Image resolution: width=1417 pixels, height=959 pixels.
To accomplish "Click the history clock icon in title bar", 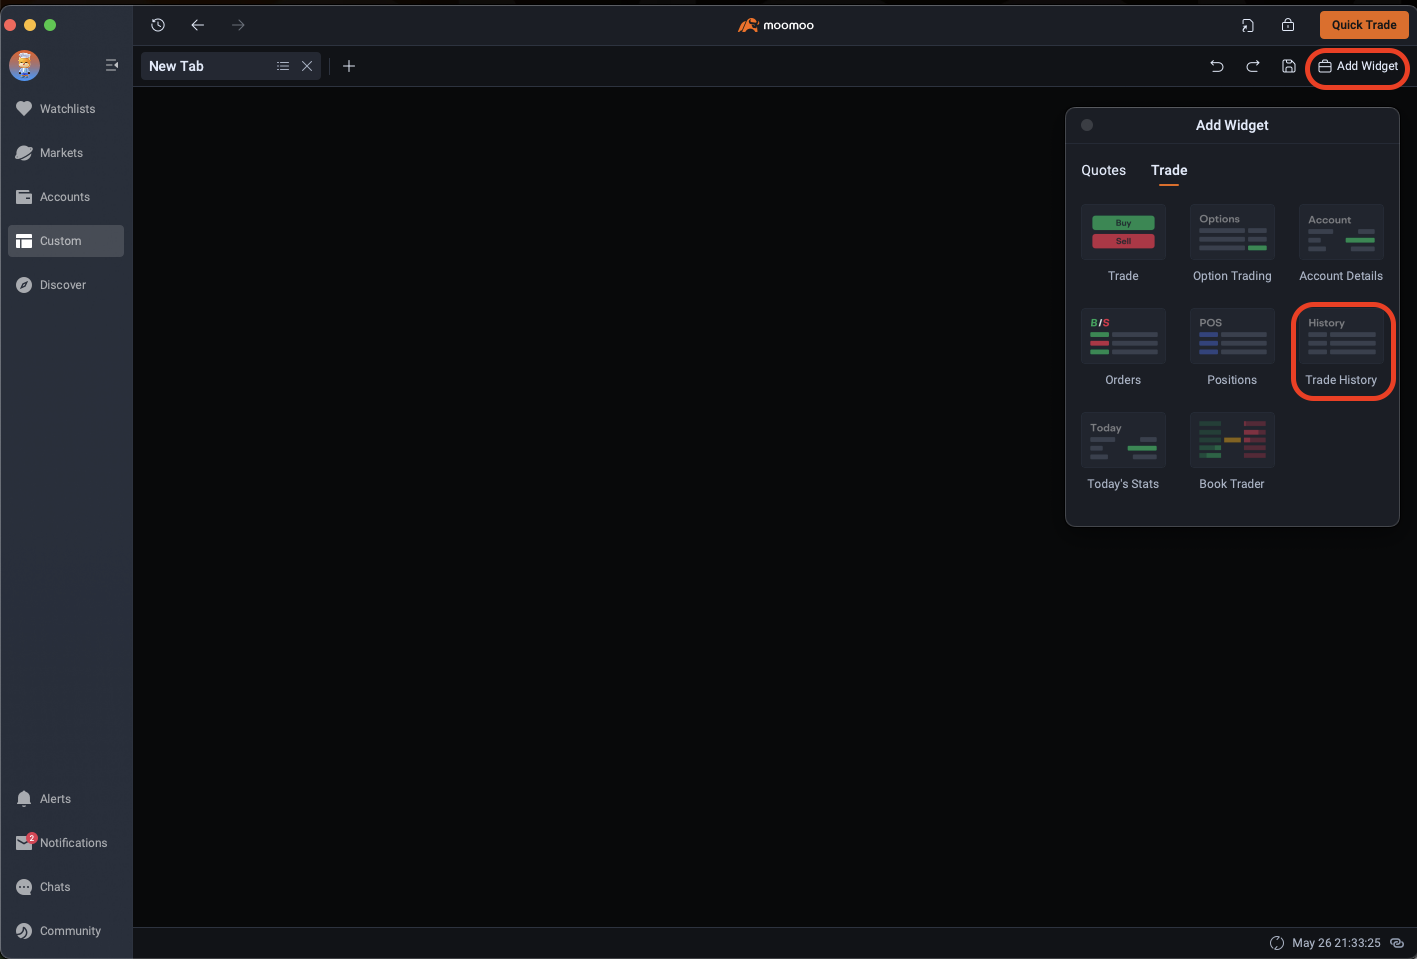I will (158, 25).
